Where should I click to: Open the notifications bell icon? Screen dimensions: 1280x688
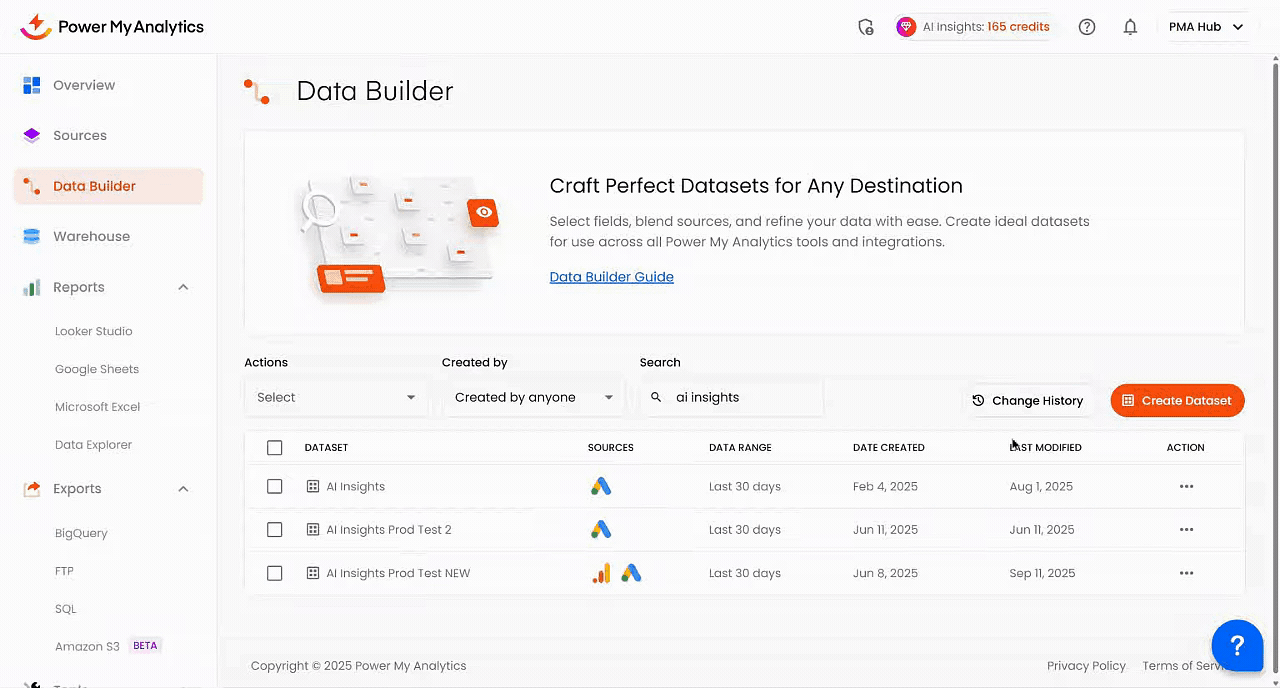click(x=1130, y=27)
